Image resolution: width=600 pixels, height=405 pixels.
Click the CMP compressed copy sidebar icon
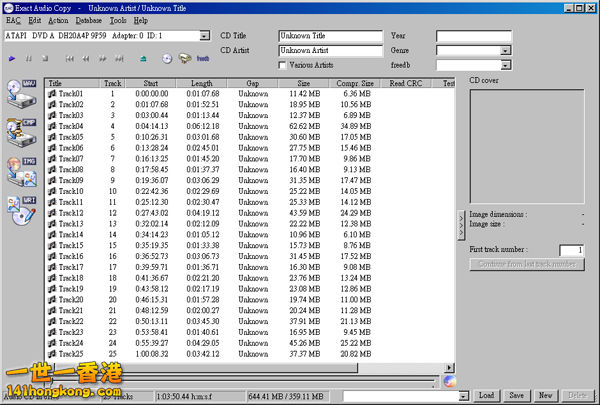[x=21, y=131]
